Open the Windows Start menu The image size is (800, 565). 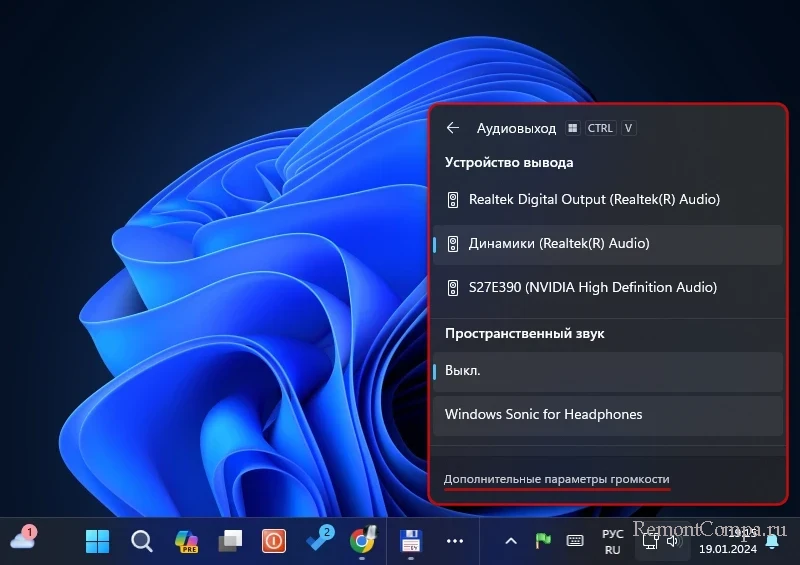coord(97,541)
